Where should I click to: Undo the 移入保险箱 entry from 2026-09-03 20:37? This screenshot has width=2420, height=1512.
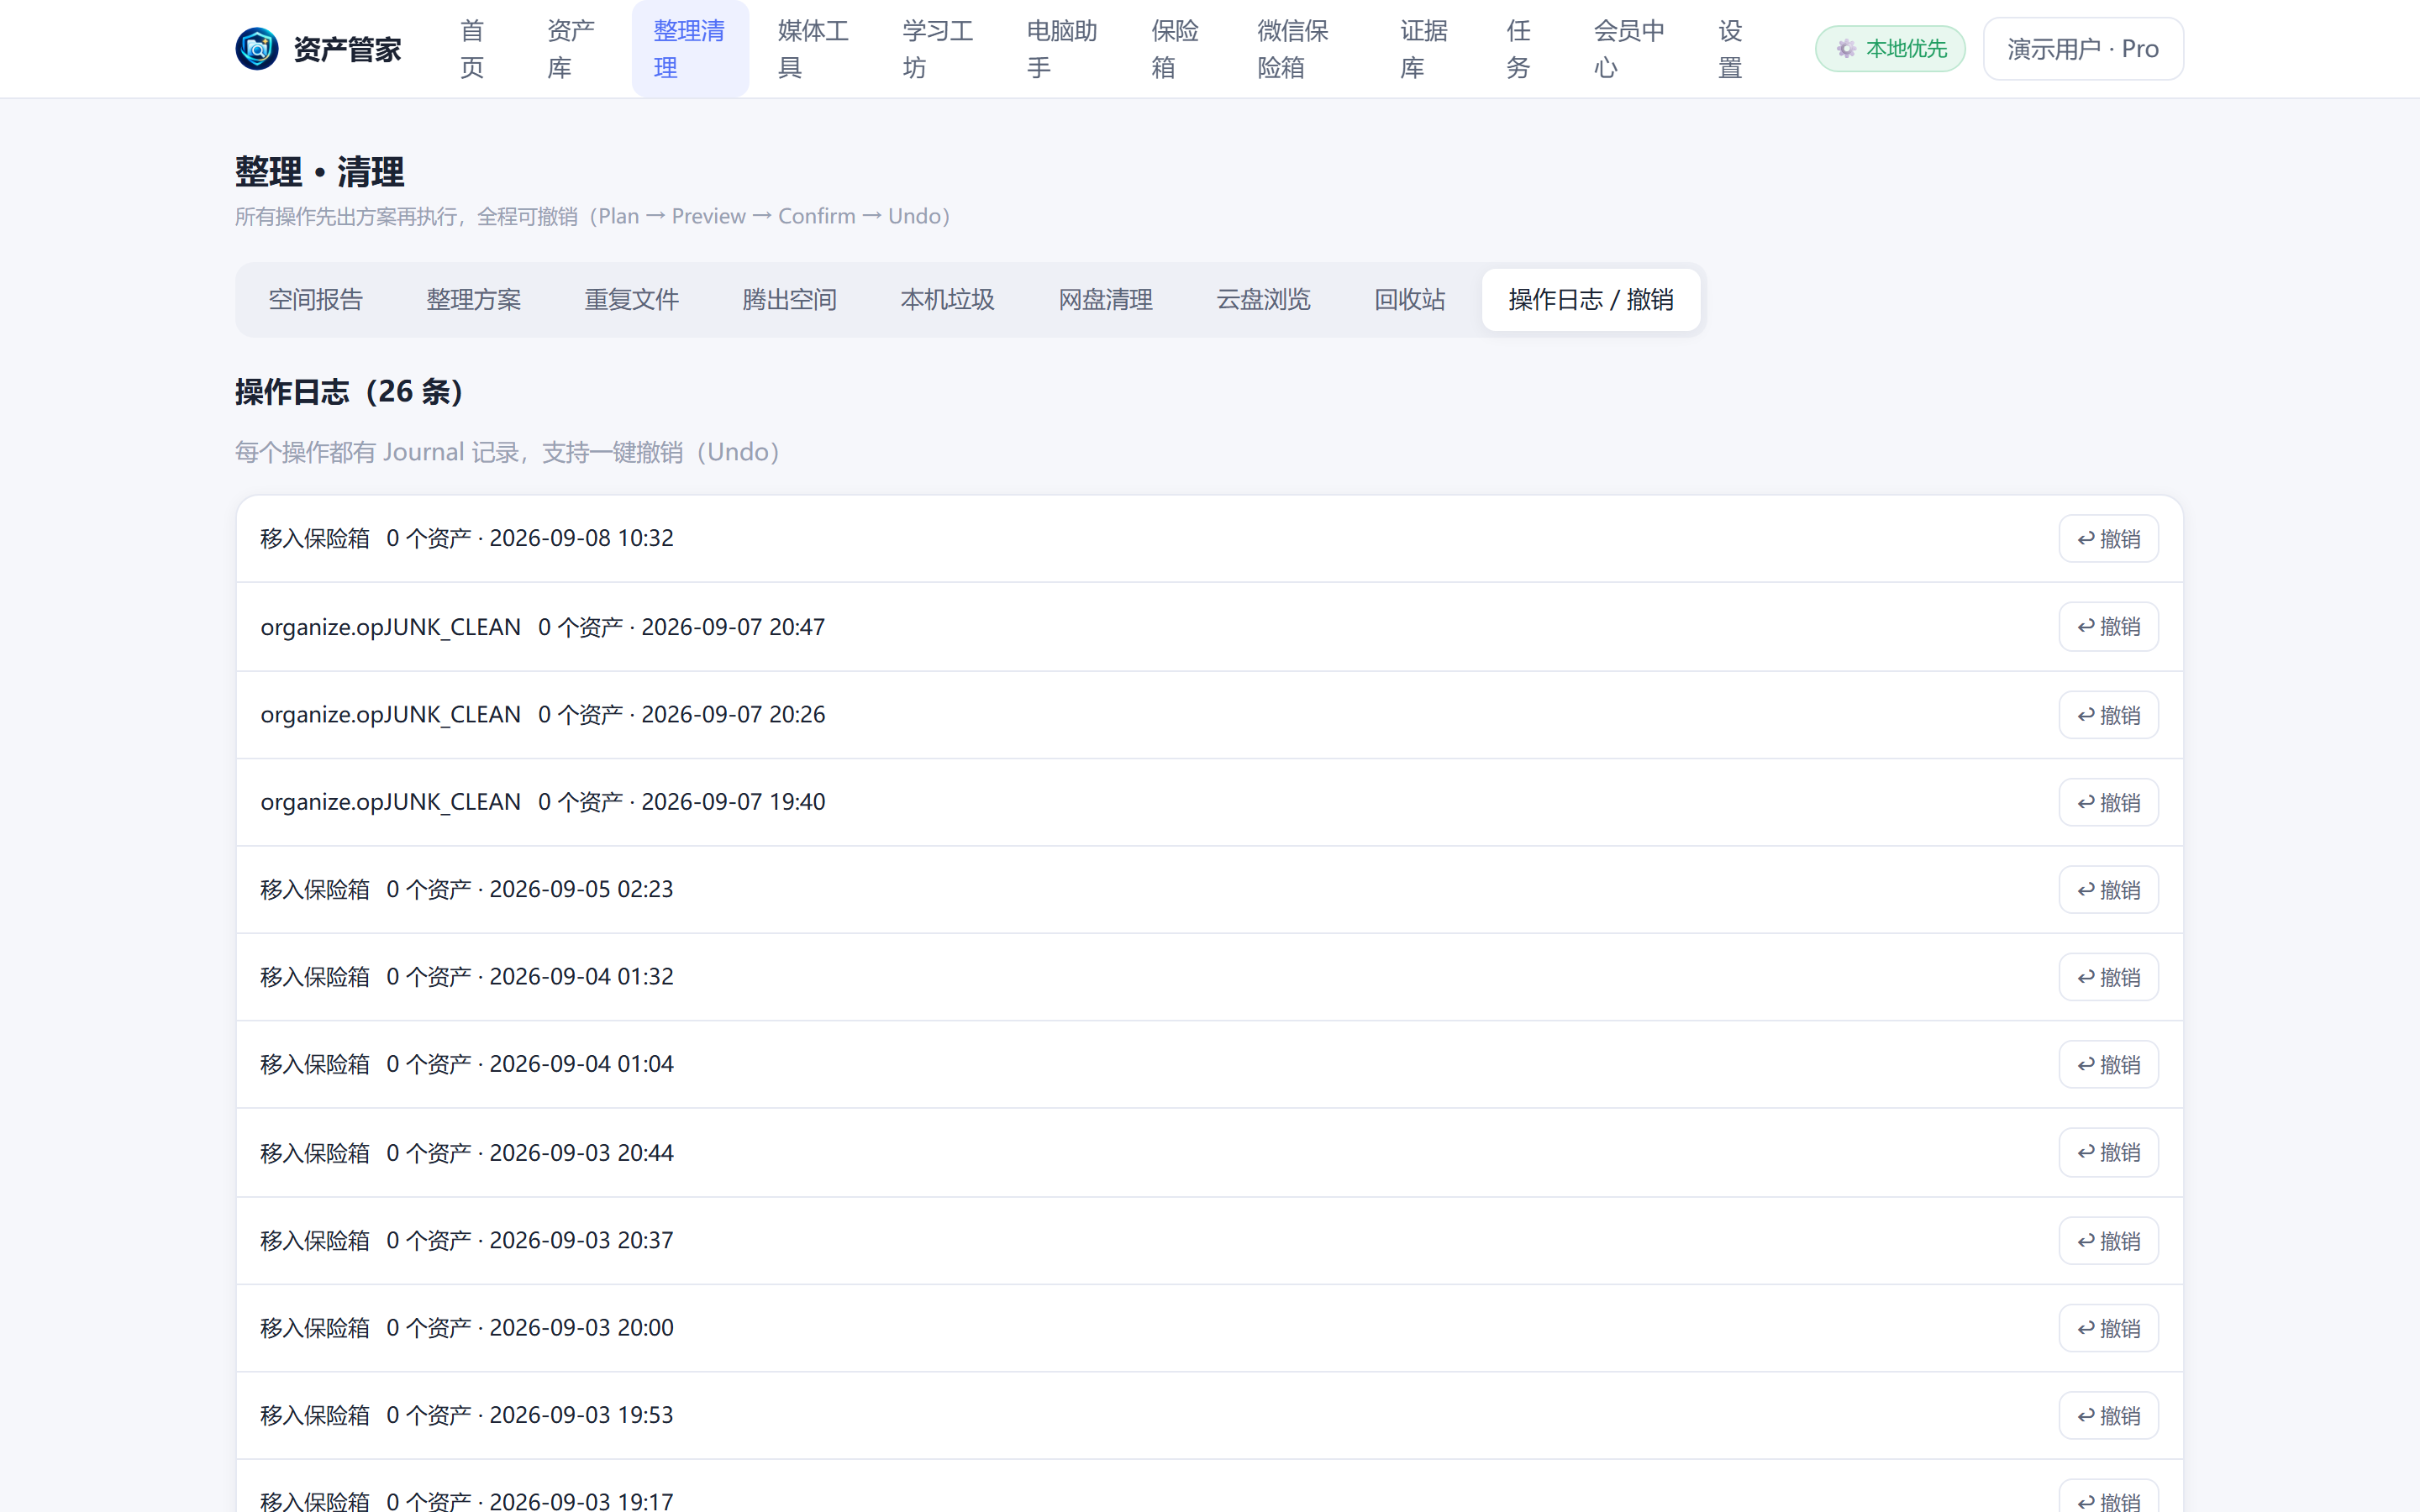click(2108, 1241)
